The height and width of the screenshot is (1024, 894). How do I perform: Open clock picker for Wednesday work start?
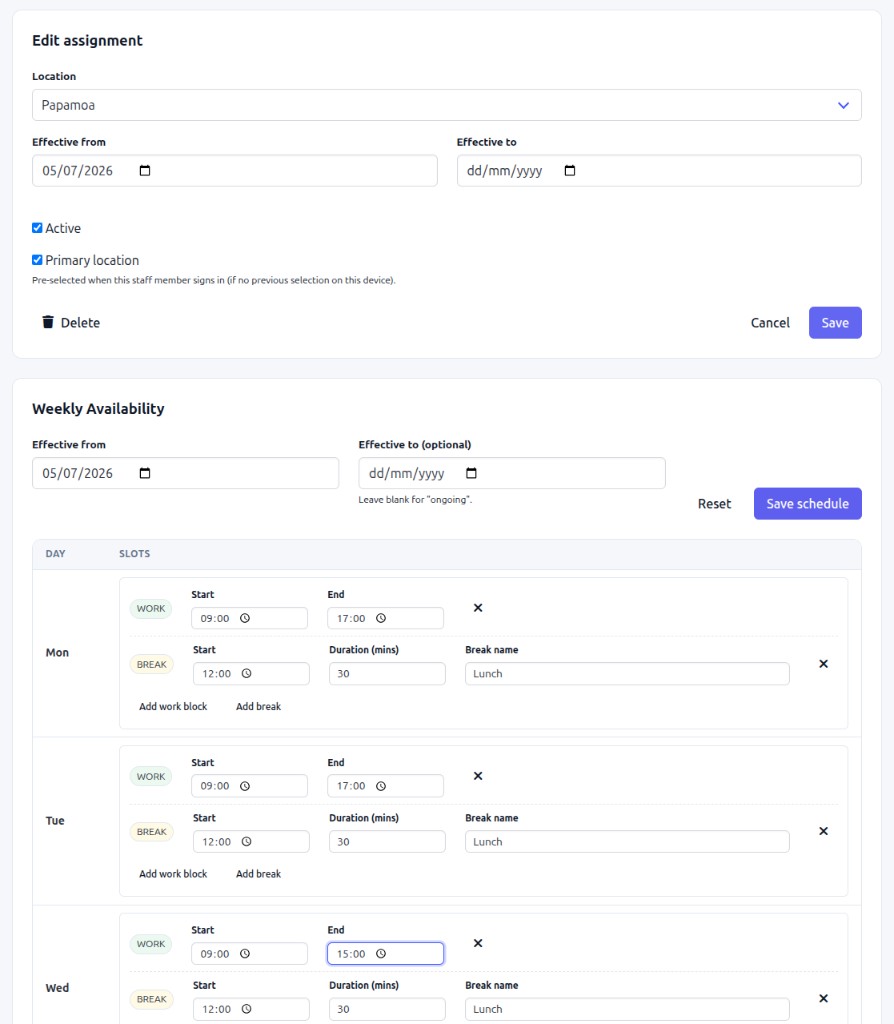245,953
